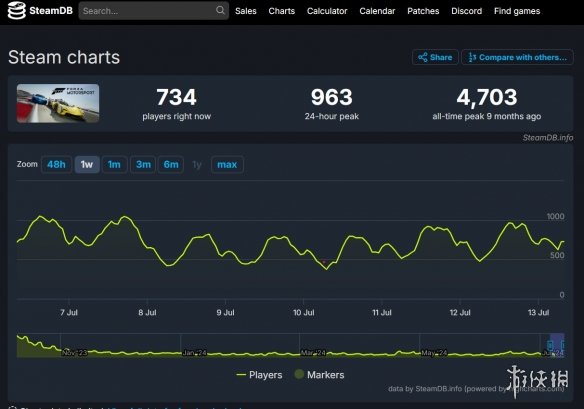
Task: Click the 10 Jul axis label
Action: [304, 313]
